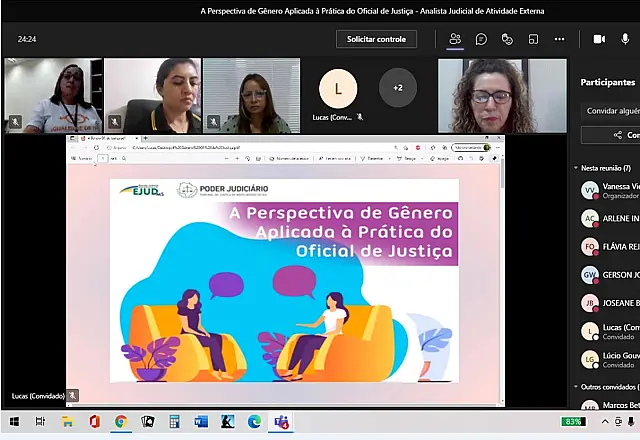
Task: Select Lucas (Convidado) in the participants list
Action: (x=610, y=331)
